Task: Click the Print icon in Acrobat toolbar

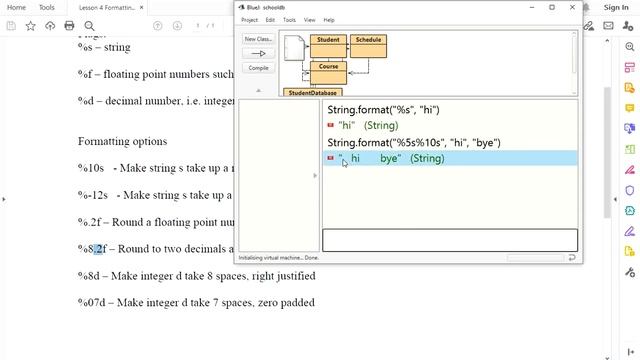Action: [x=69, y=26]
